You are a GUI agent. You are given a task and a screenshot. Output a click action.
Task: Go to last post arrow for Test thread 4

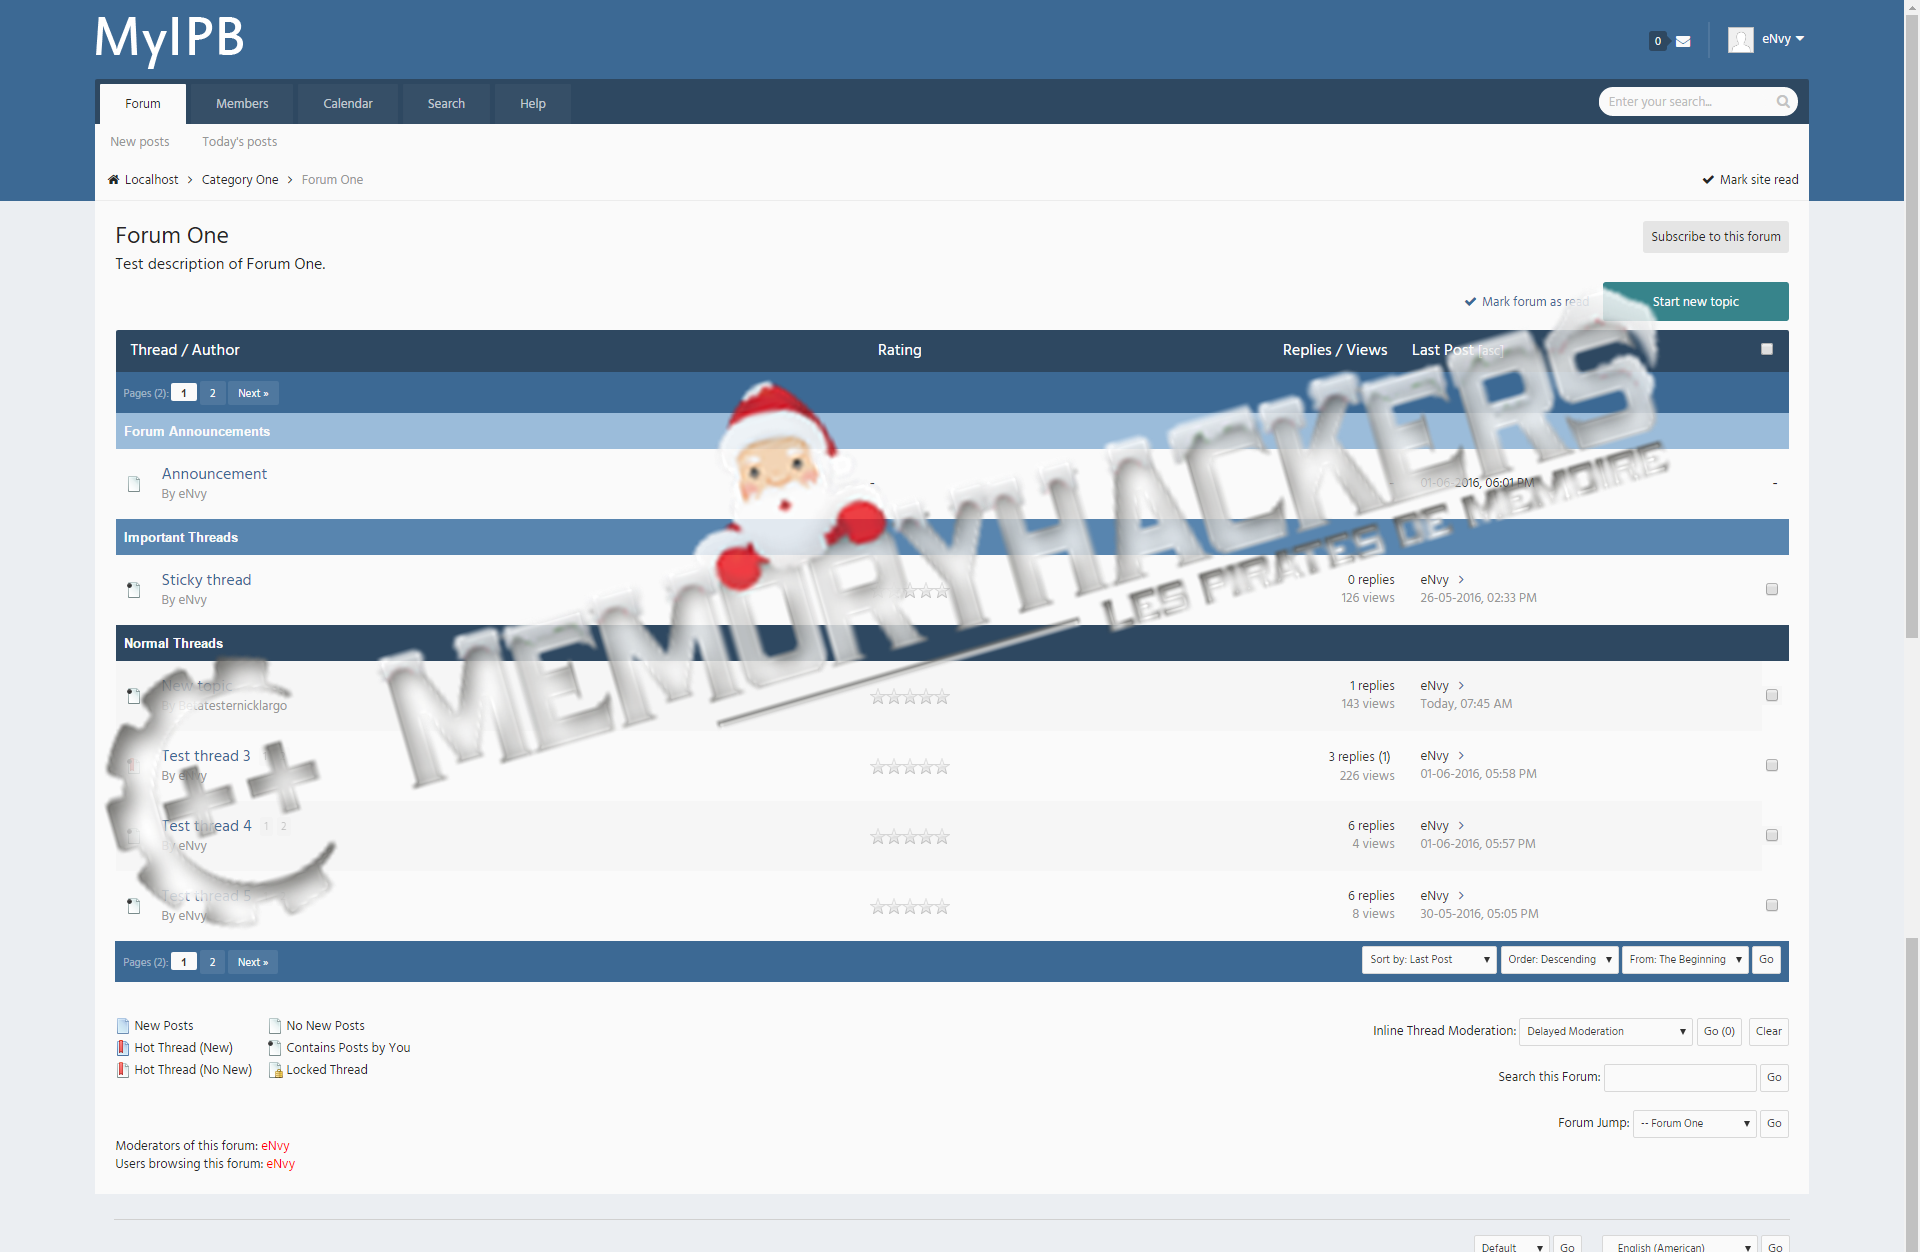[1461, 826]
